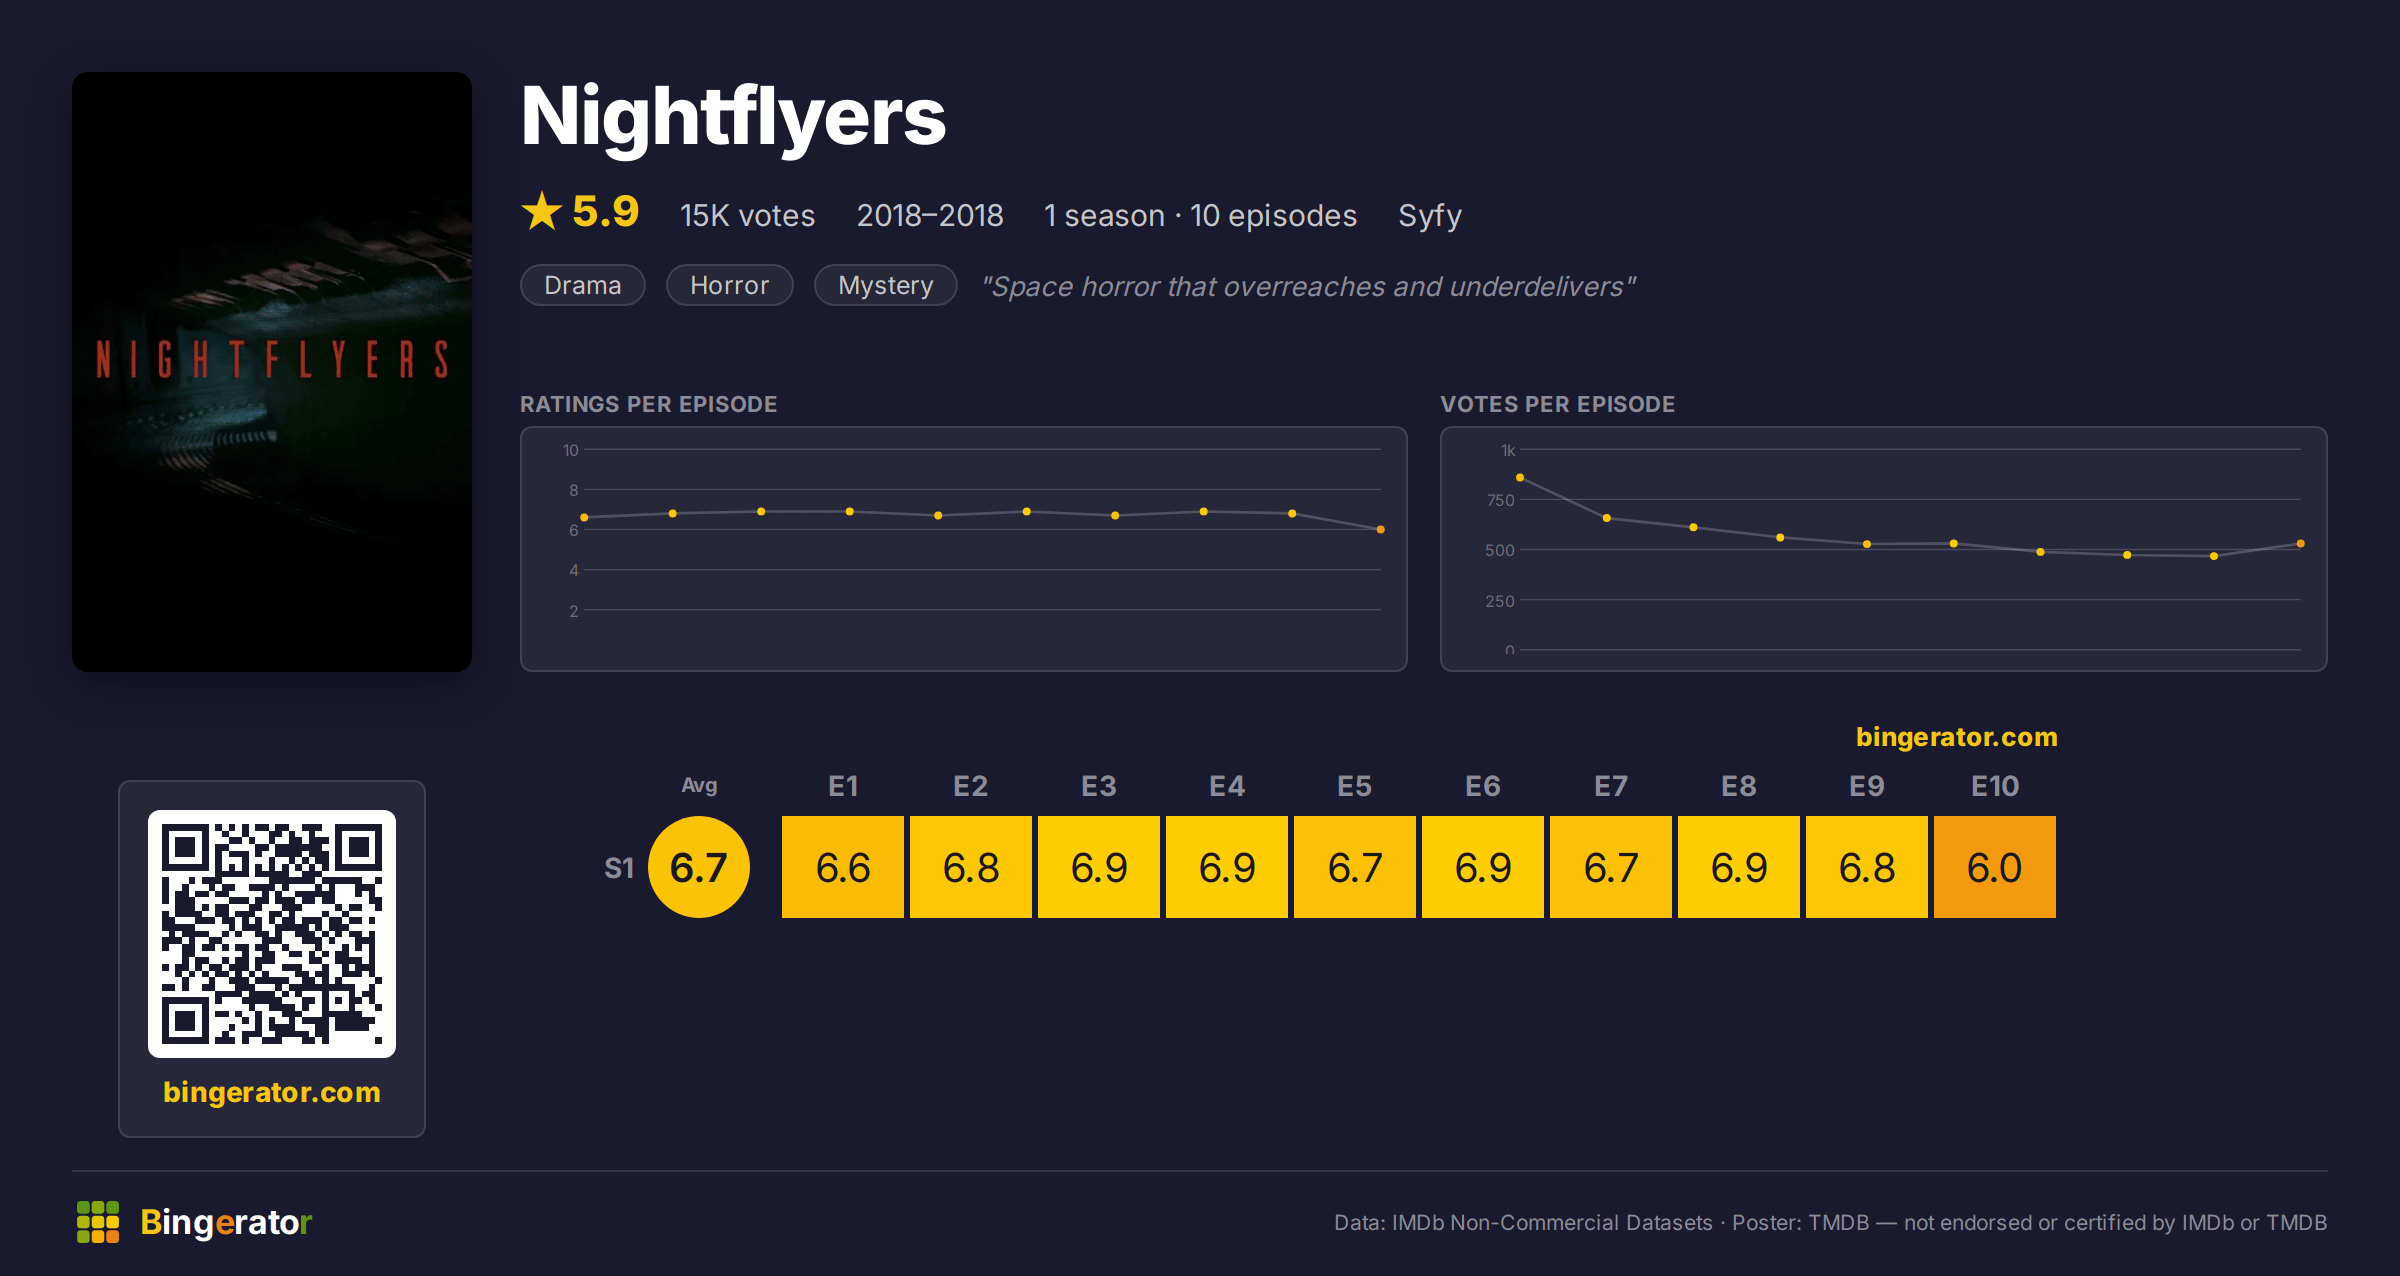Open bingerator.com link under QR code
Screen dimensions: 2400x1276
[272, 1092]
